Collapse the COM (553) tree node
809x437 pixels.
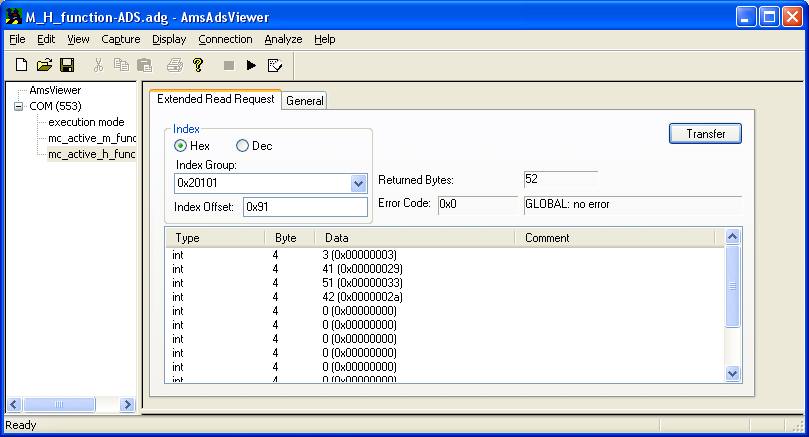coord(19,106)
